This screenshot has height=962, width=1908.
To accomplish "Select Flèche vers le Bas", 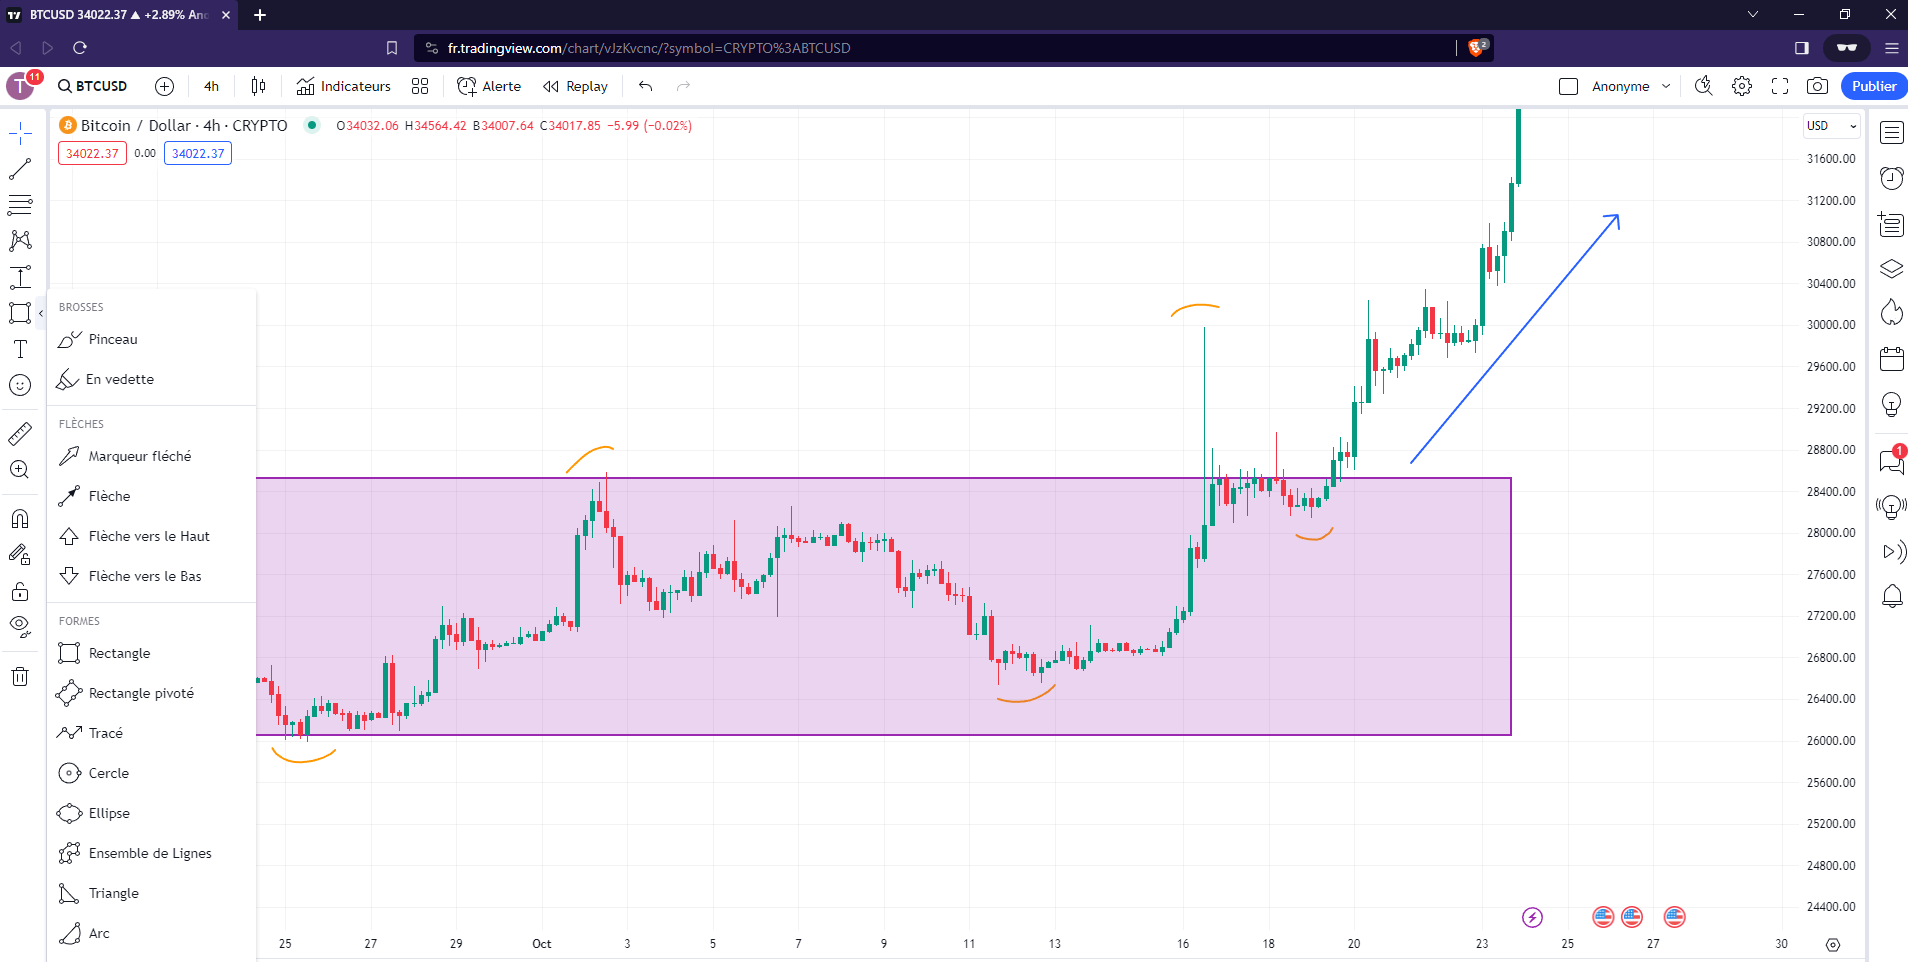I will [x=151, y=576].
